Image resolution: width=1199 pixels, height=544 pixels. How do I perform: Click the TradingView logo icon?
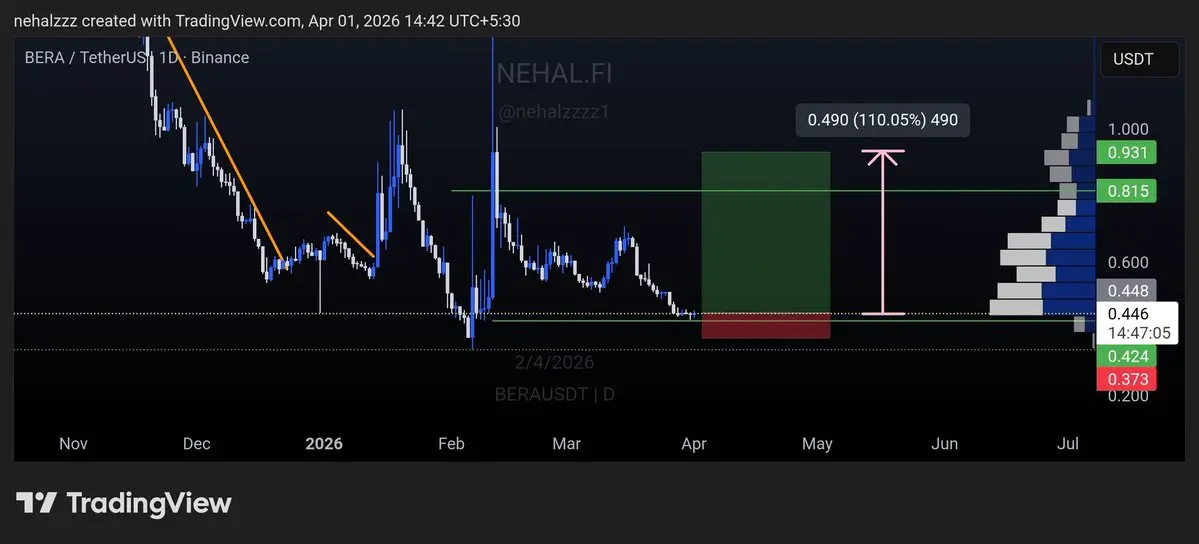[x=36, y=503]
